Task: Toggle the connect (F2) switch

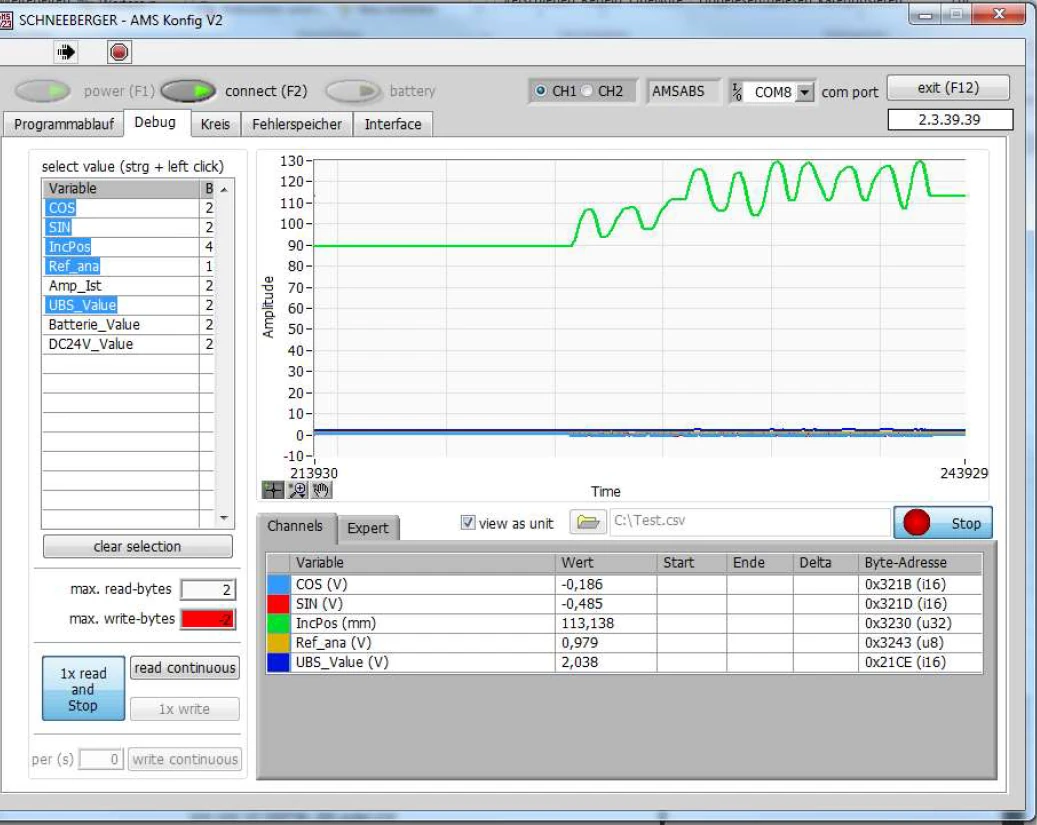Action: 190,91
